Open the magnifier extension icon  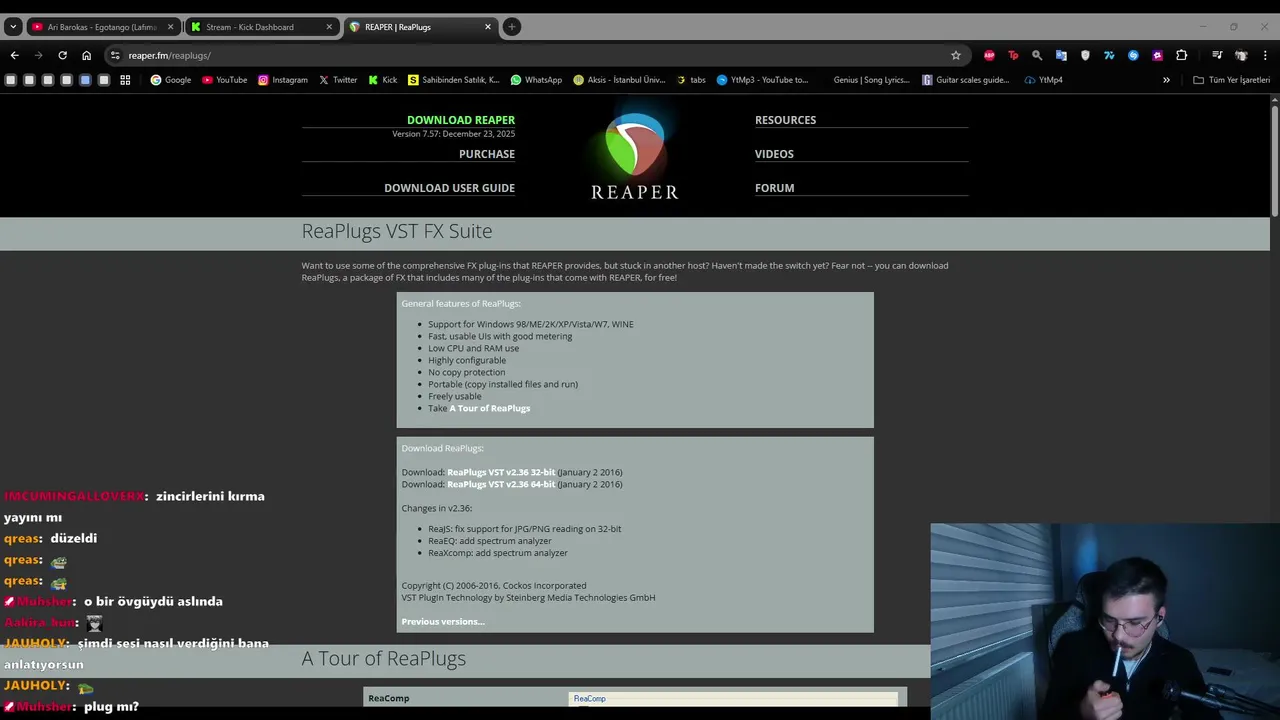[x=1037, y=55]
